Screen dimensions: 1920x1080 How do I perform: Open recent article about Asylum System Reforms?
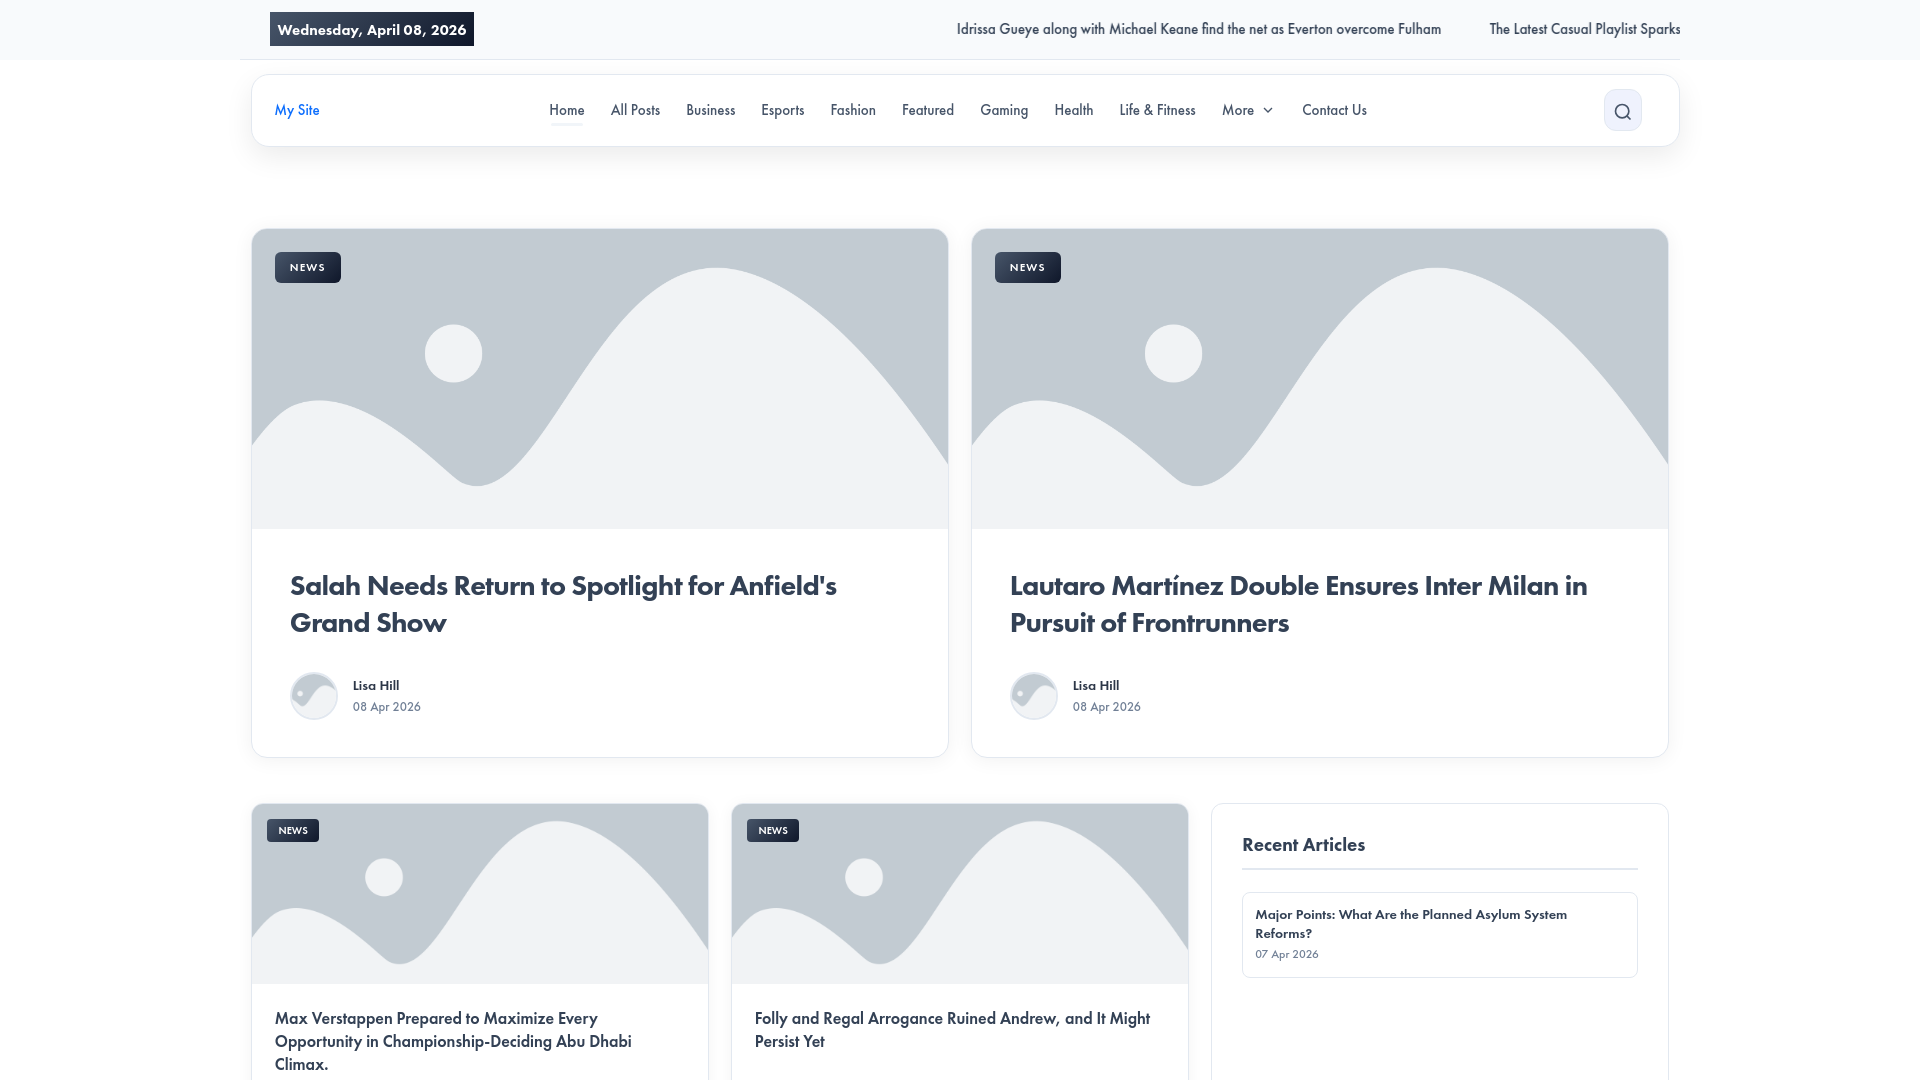[1410, 923]
